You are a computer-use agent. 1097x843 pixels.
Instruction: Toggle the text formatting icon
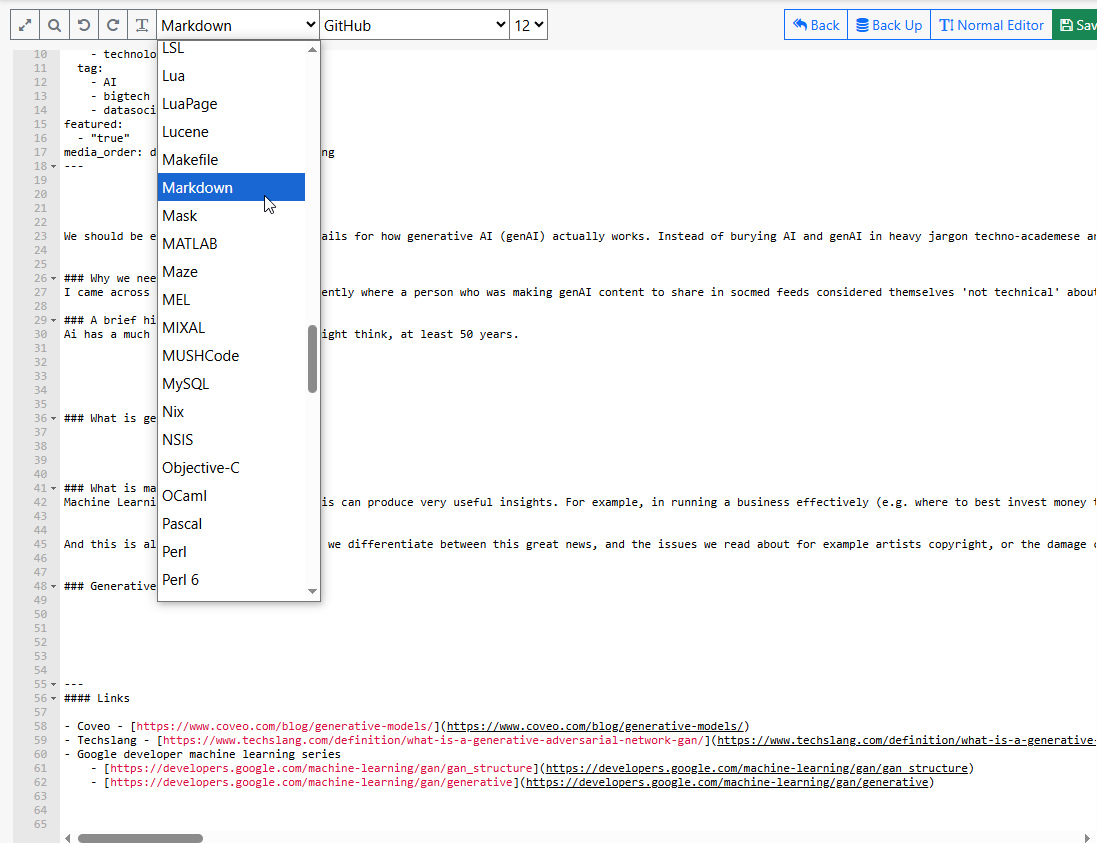point(141,25)
